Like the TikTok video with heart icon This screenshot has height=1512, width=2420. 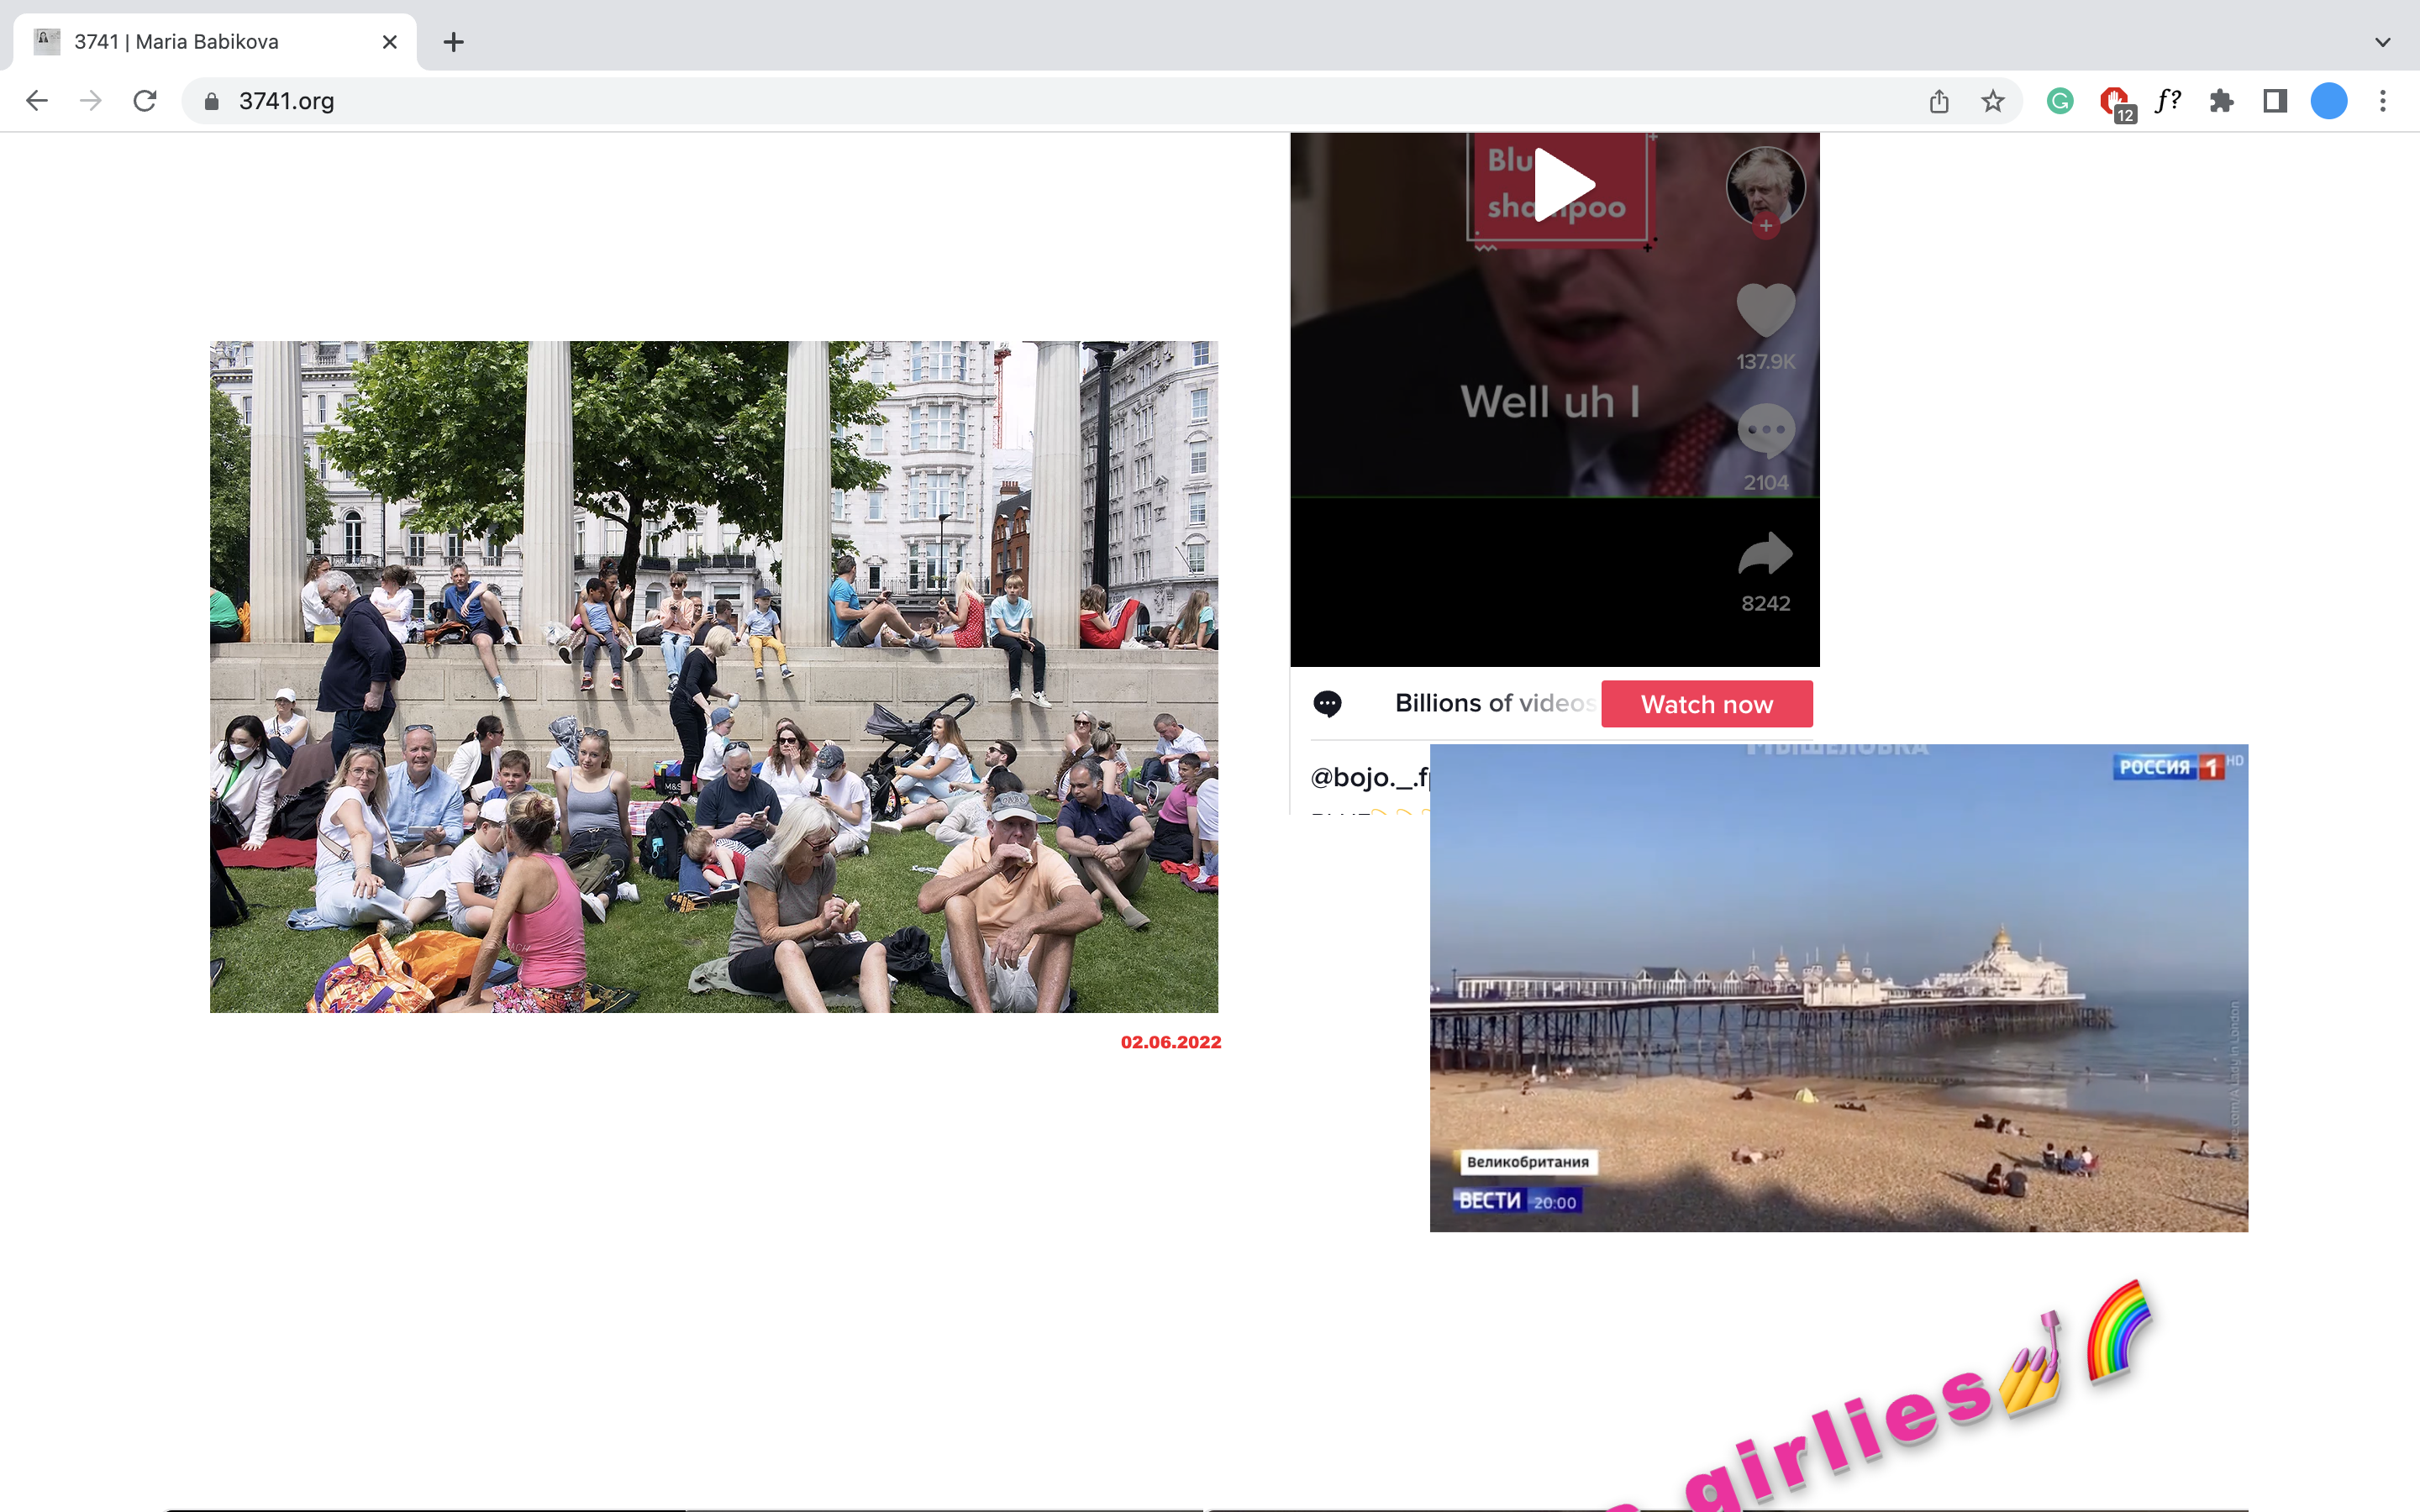coord(1765,310)
